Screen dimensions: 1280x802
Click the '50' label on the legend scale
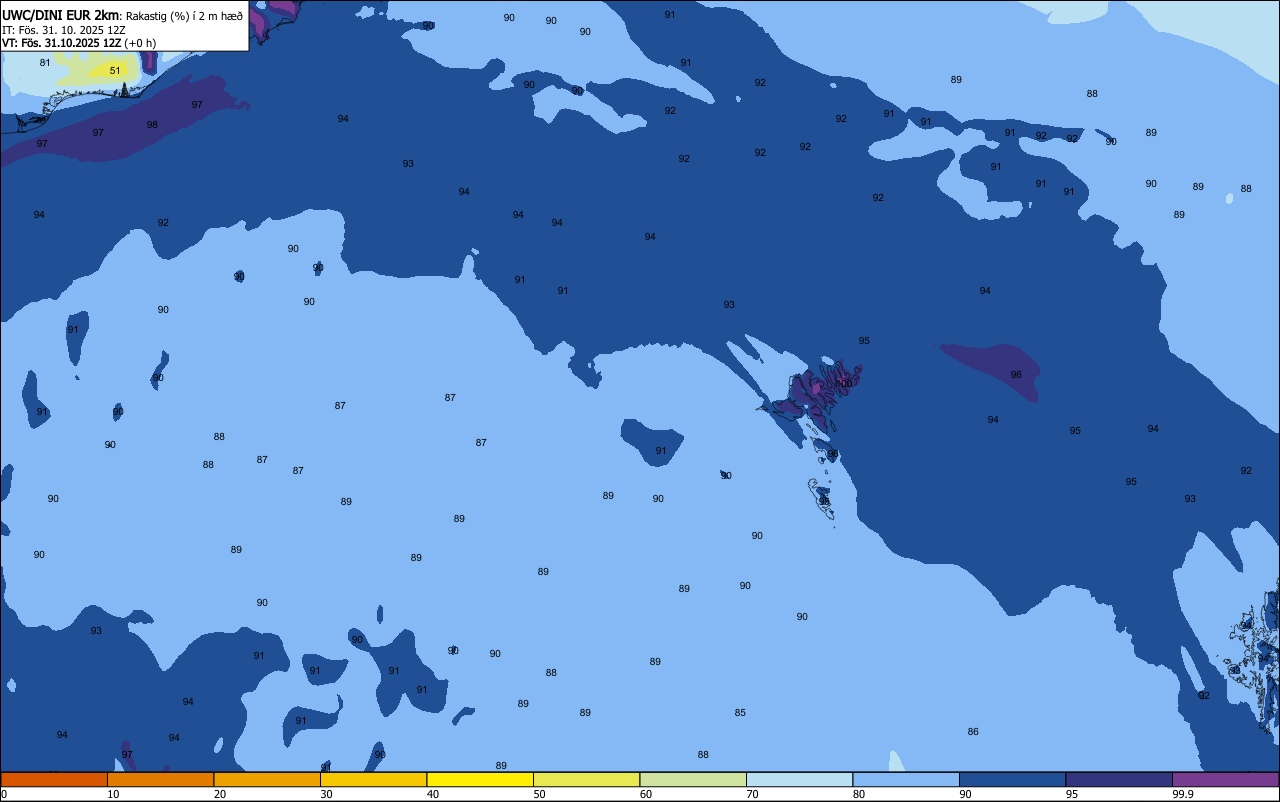click(539, 794)
